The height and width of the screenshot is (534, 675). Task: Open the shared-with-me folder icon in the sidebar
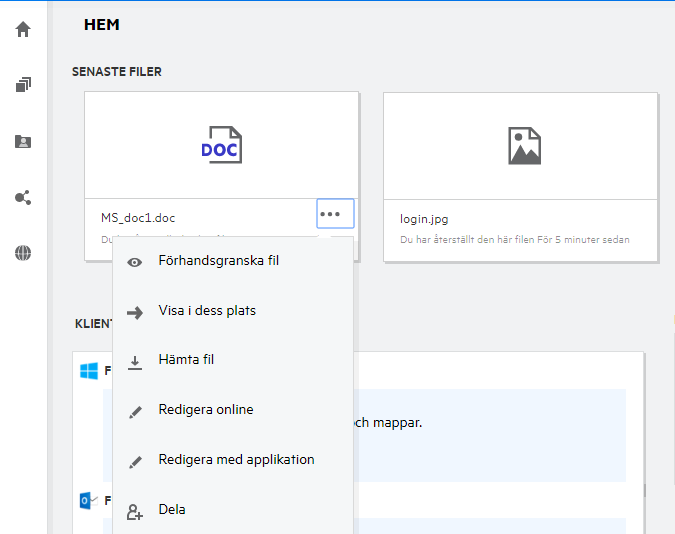[23, 142]
